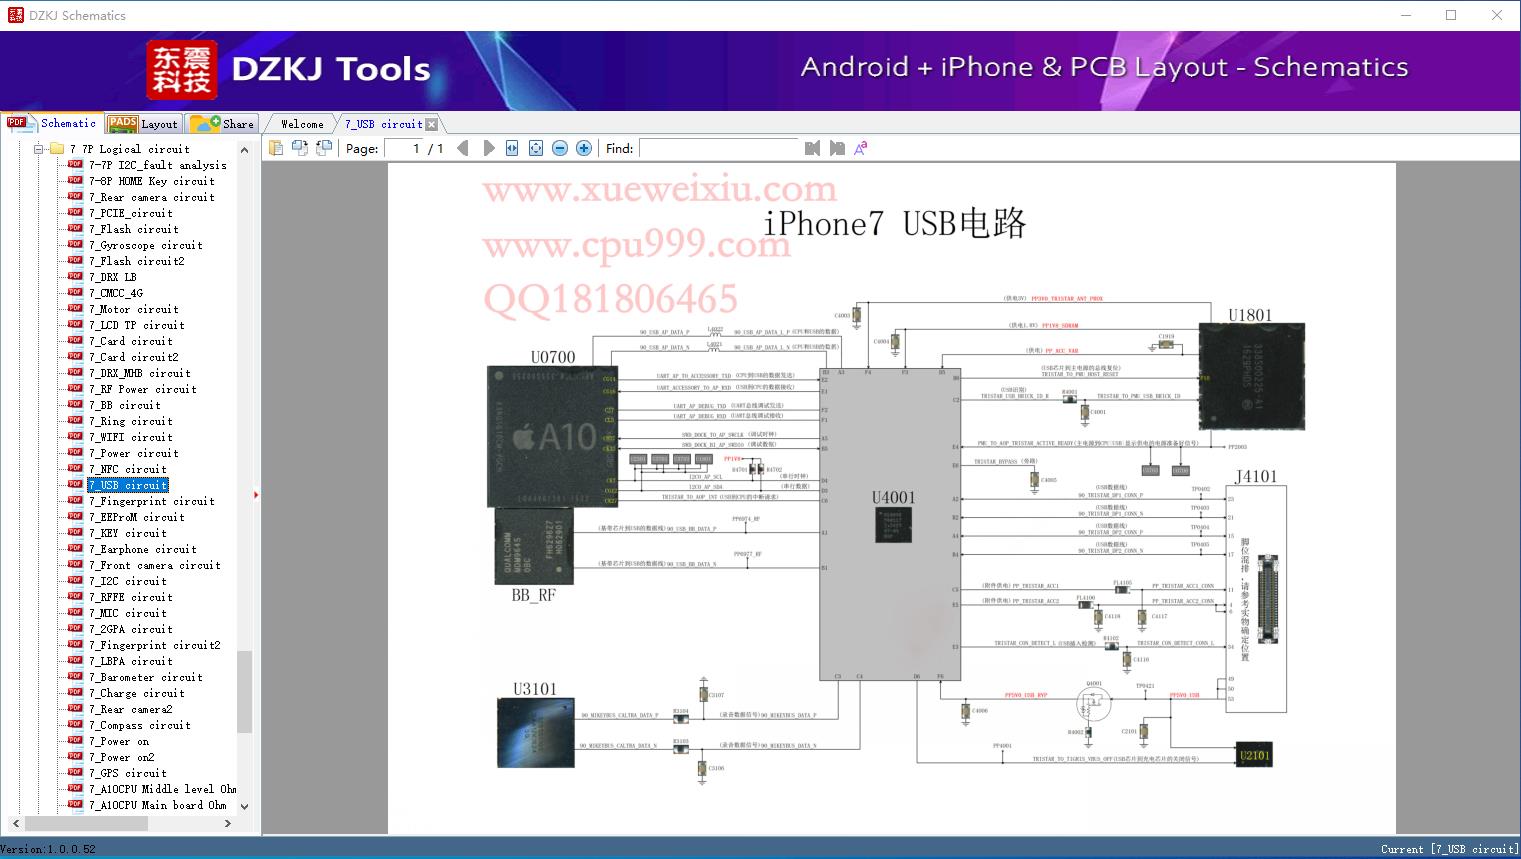Viewport: 1521px width, 859px height.
Task: Open 7_Ring circuit
Action: coord(131,421)
